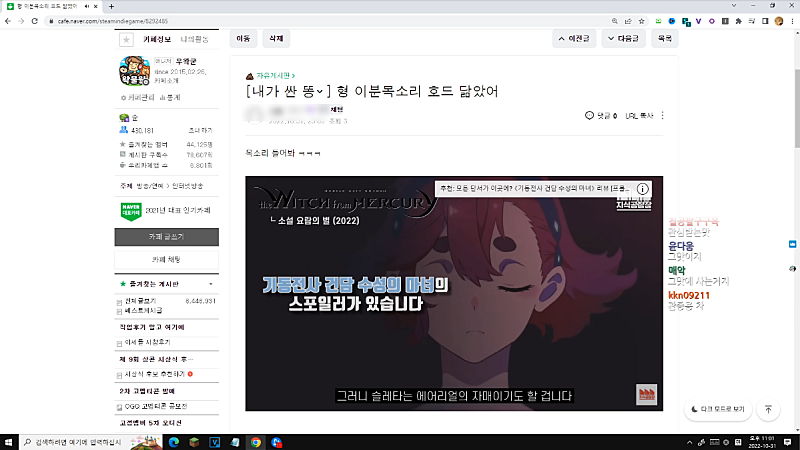Open 카페관리 management link
800x450 pixels.
click(137, 97)
